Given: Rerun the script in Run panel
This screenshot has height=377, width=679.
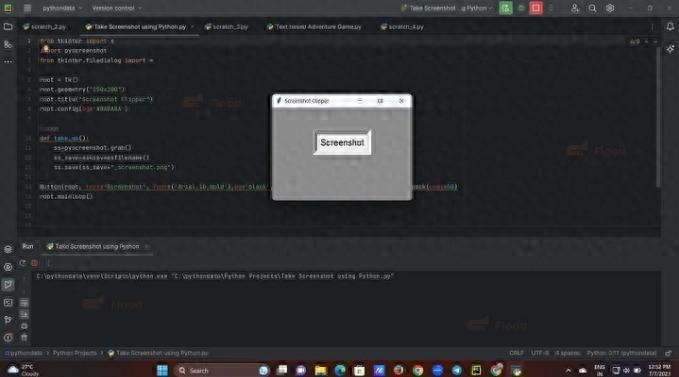Looking at the screenshot, I should 23,263.
